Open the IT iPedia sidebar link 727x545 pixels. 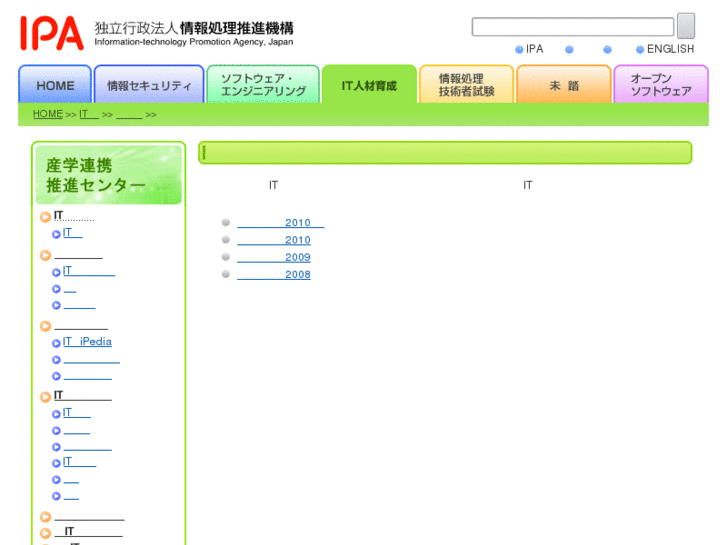pyautogui.click(x=87, y=342)
